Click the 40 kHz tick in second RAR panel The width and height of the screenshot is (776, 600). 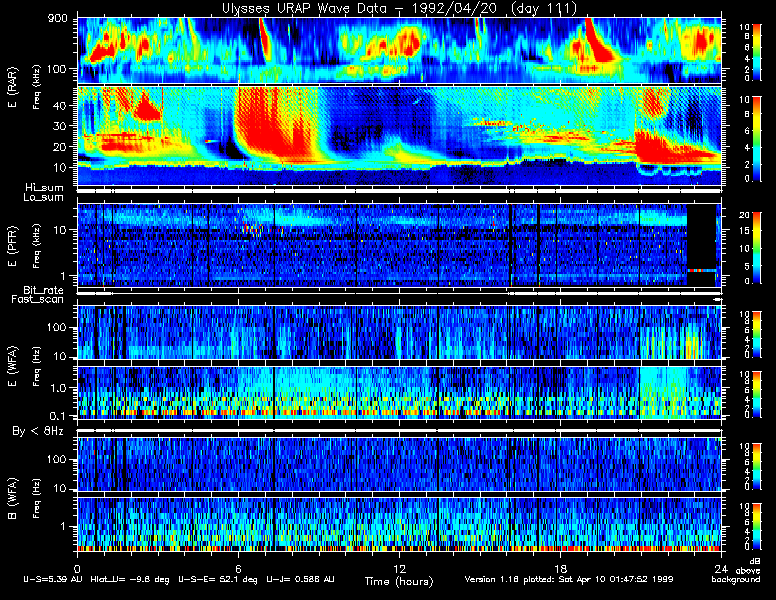(x=60, y=105)
